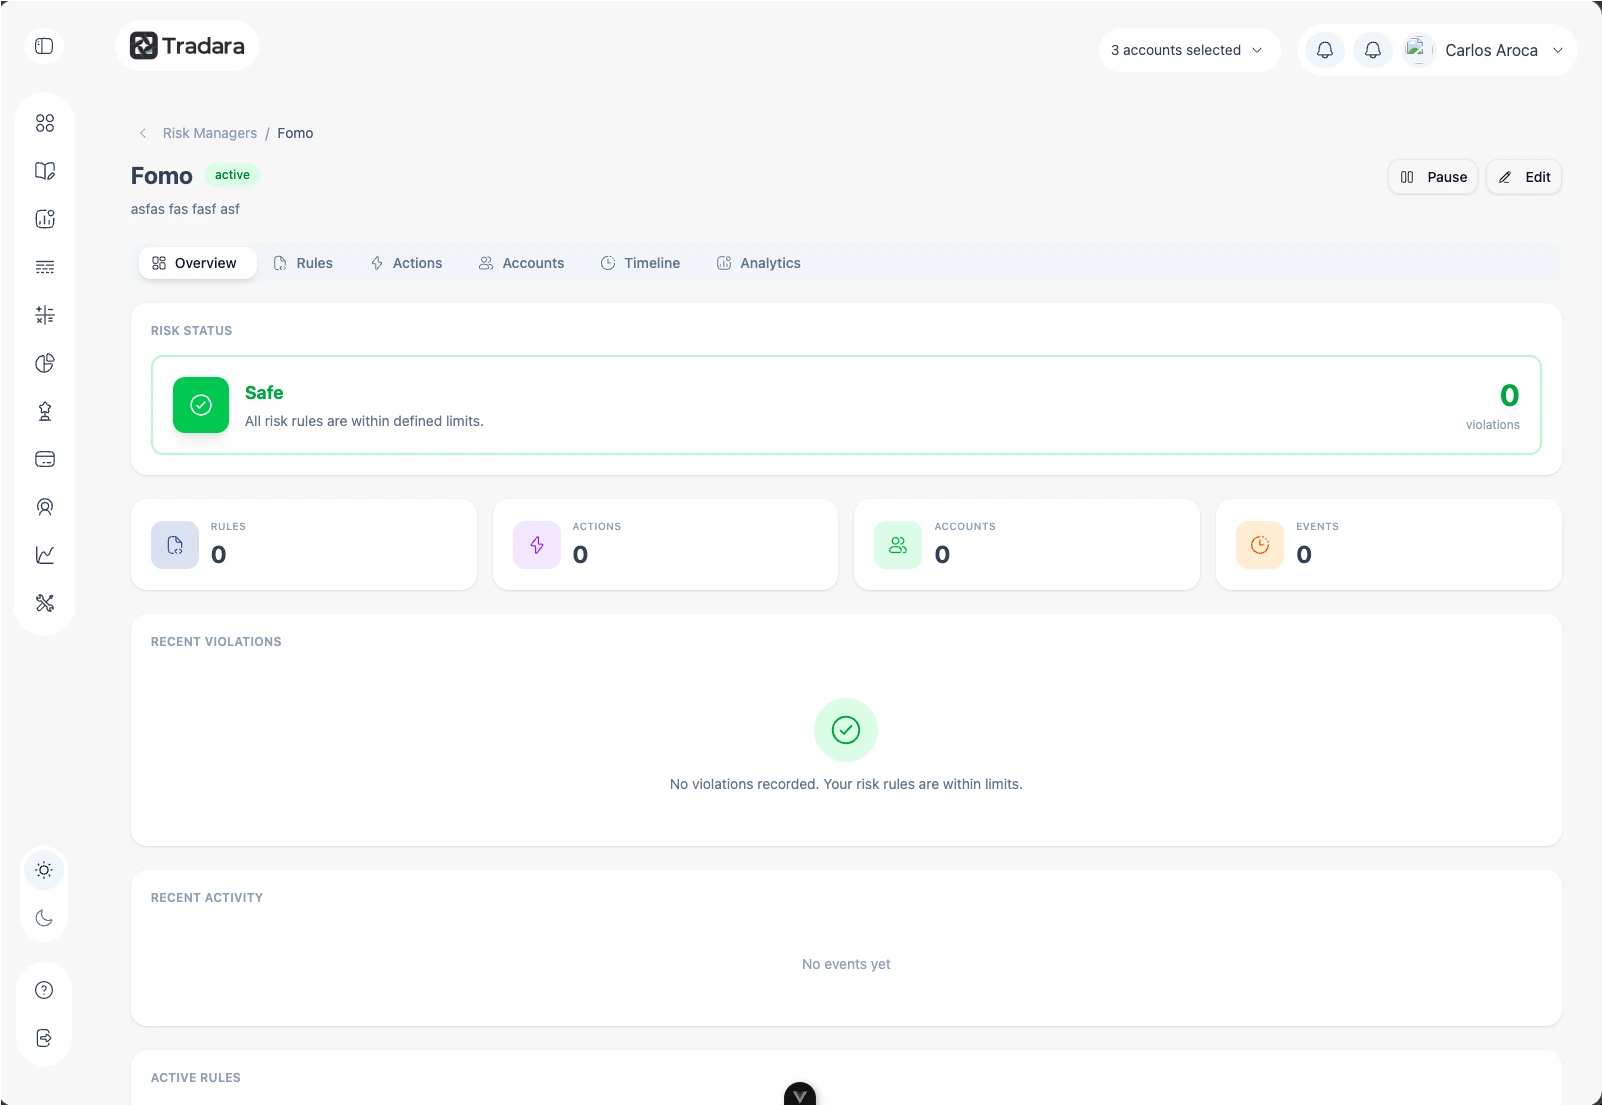
Task: Pause the Fomo risk manager
Action: click(x=1433, y=177)
